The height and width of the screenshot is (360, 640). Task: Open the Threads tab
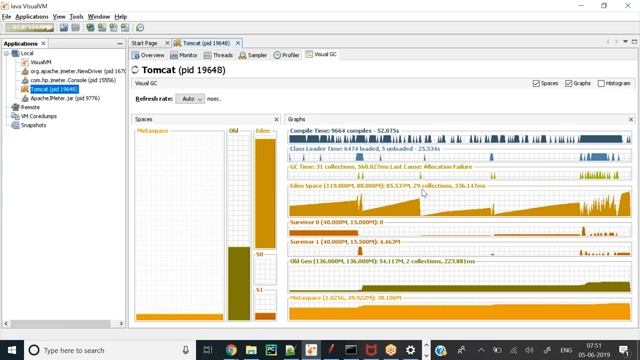218,55
